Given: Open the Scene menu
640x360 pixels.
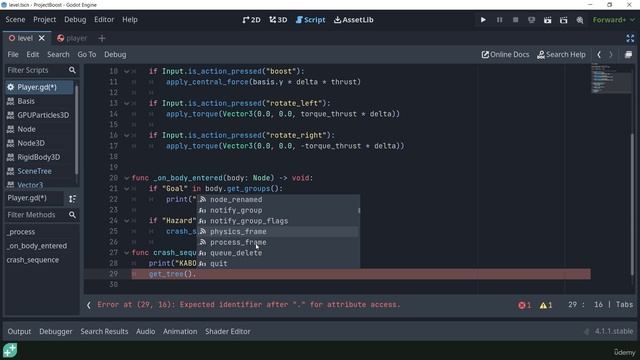Looking at the screenshot, I should (x=15, y=20).
